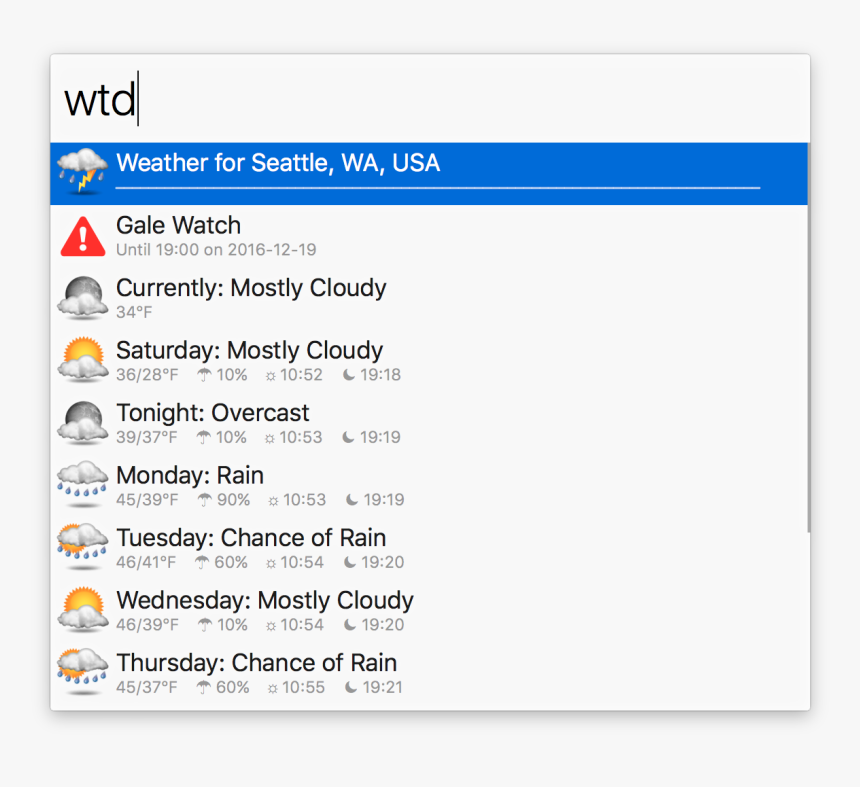Click the umbrella precipitation icon on Monday's row
860x787 pixels.
pos(207,500)
